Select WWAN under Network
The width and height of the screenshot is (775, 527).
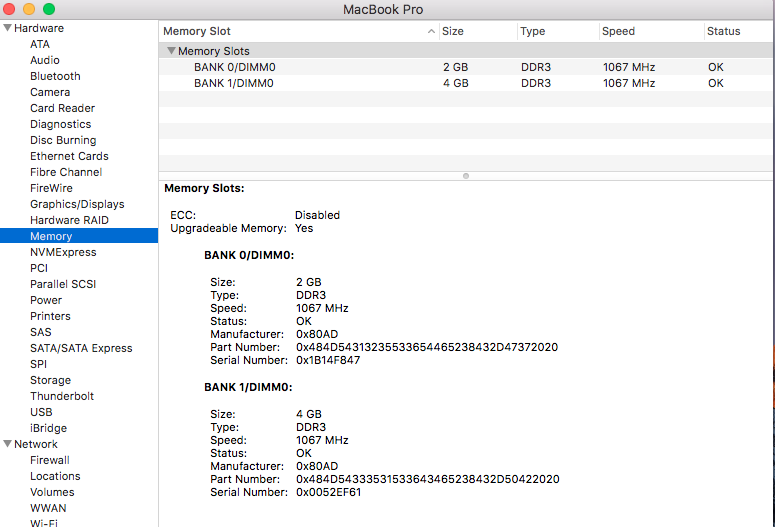click(48, 508)
